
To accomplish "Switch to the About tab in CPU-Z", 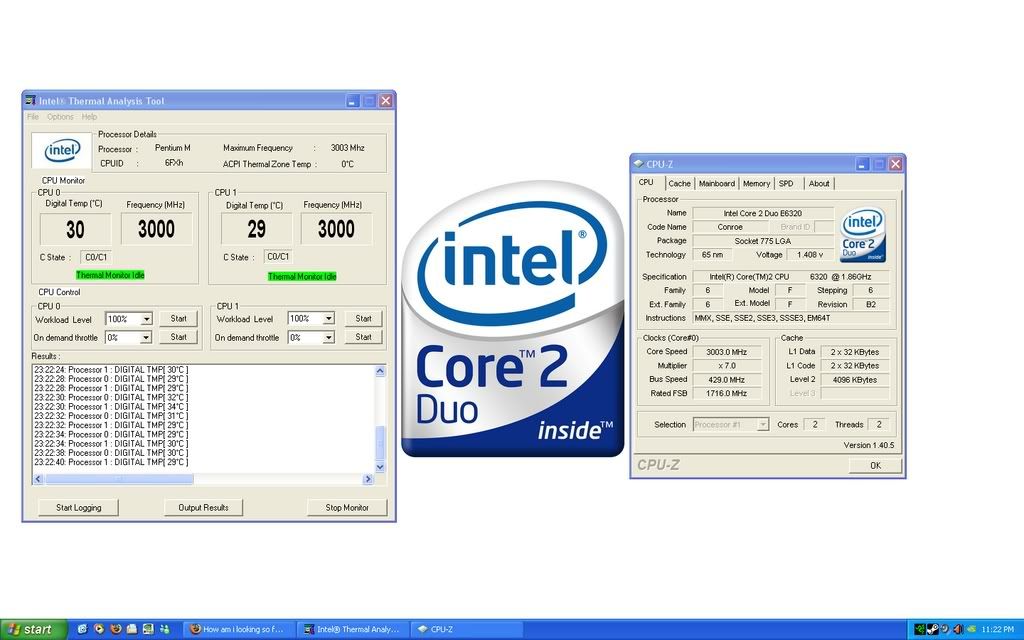I will click(x=819, y=184).
